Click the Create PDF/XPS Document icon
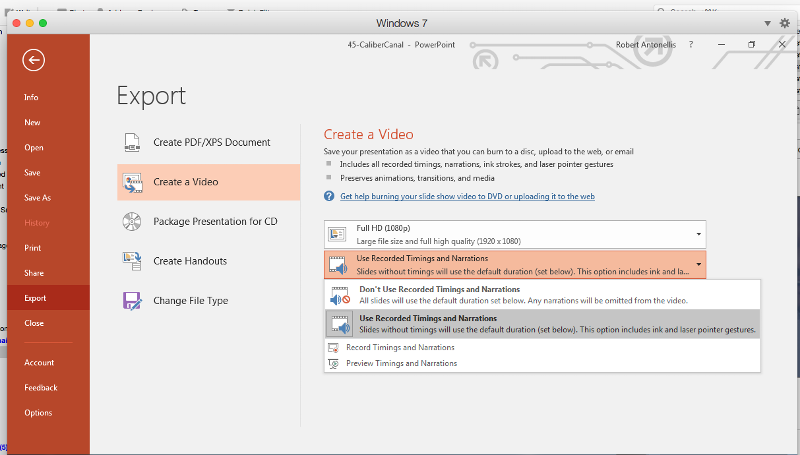Viewport: 800px width, 455px height. (132, 142)
